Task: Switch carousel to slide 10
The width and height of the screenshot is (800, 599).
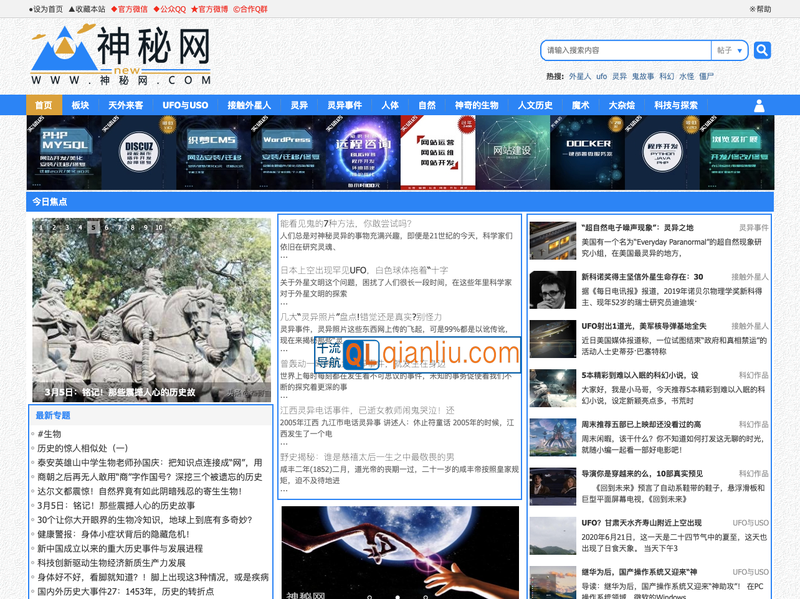Action: click(158, 227)
